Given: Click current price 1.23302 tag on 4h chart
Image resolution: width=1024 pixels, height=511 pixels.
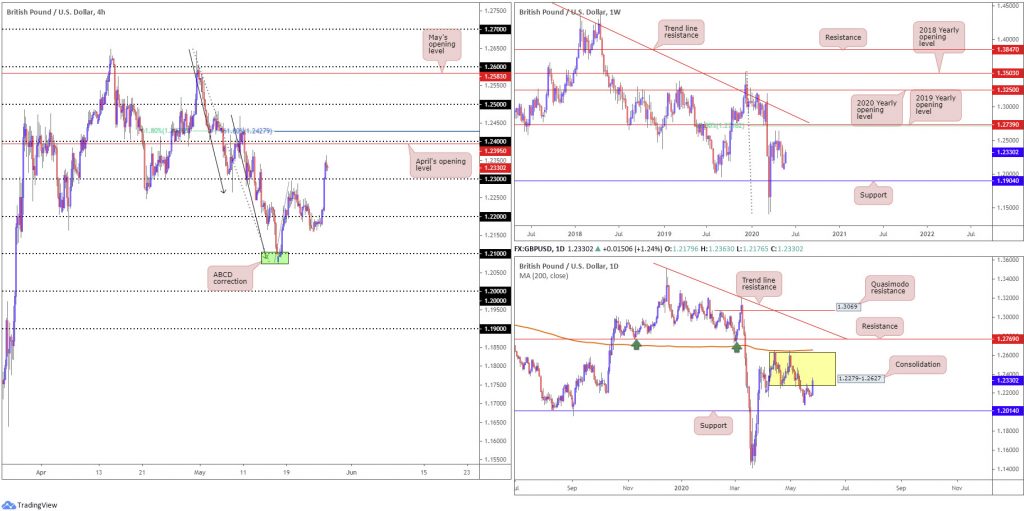Looking at the screenshot, I should coord(494,167).
